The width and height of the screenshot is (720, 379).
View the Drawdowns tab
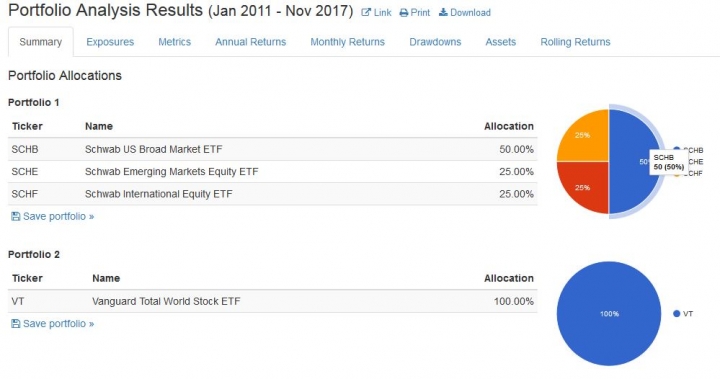pyautogui.click(x=435, y=42)
